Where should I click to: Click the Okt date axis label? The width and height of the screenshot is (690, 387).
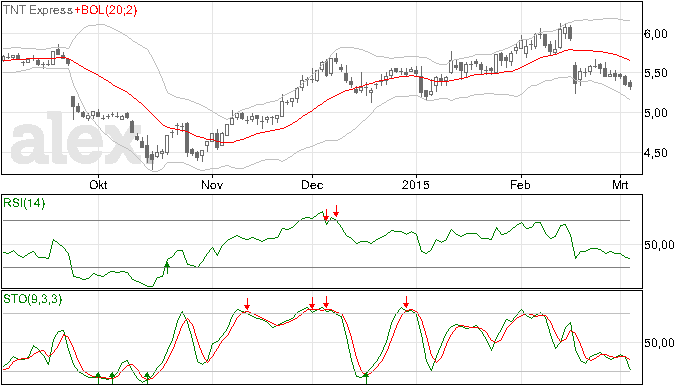[98, 184]
